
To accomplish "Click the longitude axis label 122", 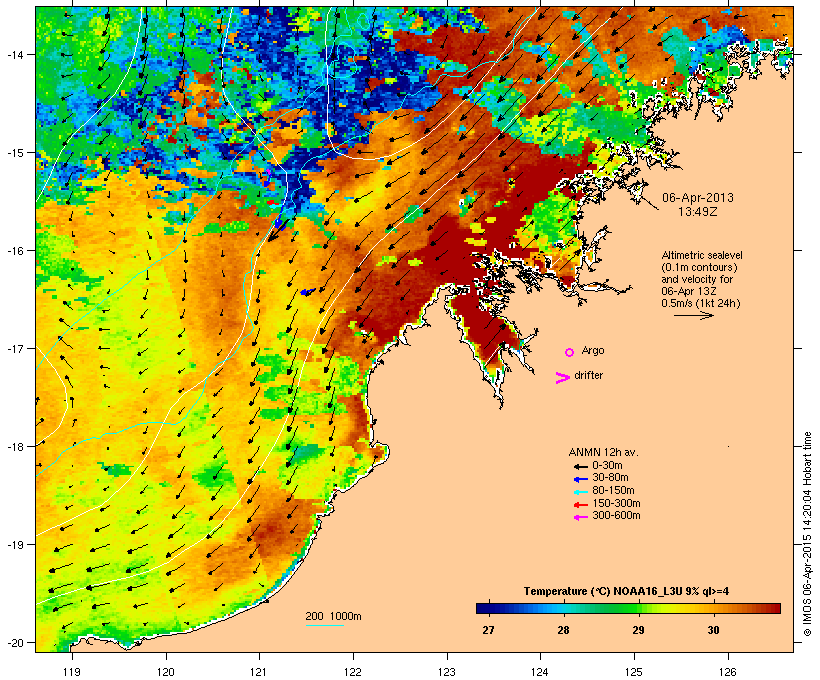I will point(353,672).
